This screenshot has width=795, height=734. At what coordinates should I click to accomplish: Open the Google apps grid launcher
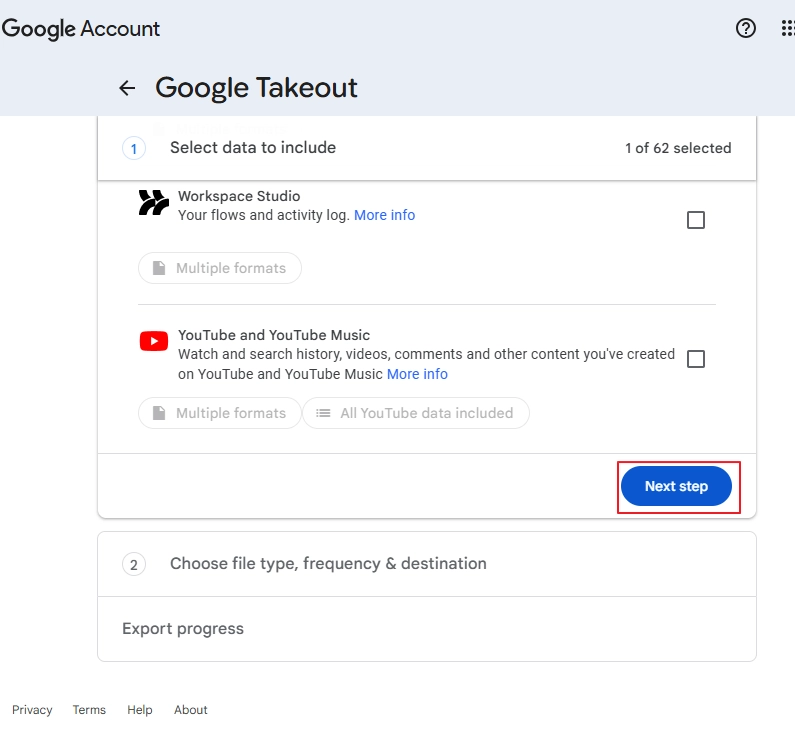(x=787, y=28)
